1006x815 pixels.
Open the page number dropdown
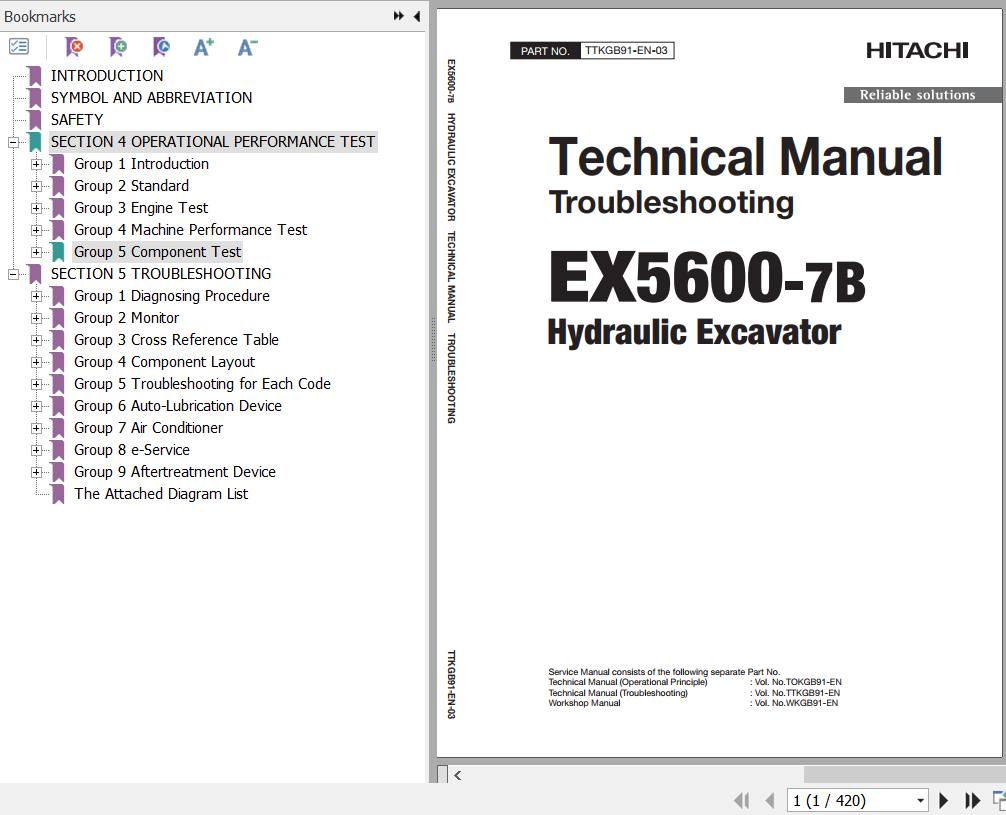point(921,800)
